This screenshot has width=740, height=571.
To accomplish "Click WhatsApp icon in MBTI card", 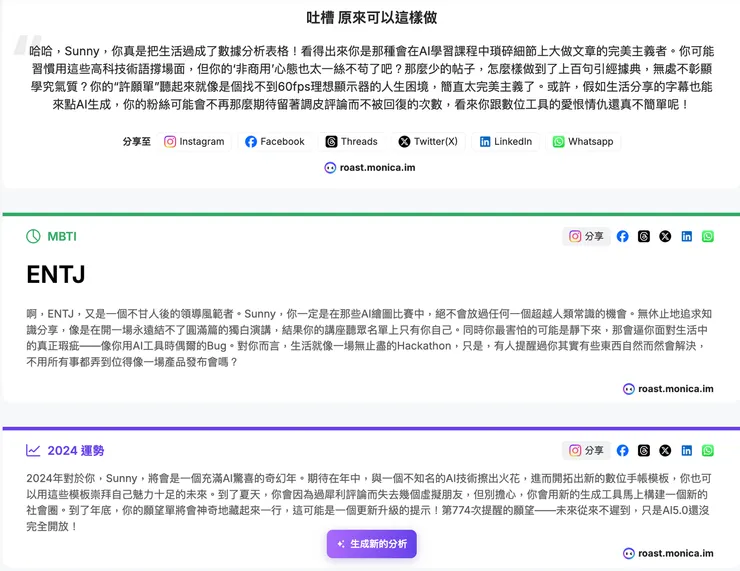I will (x=707, y=236).
